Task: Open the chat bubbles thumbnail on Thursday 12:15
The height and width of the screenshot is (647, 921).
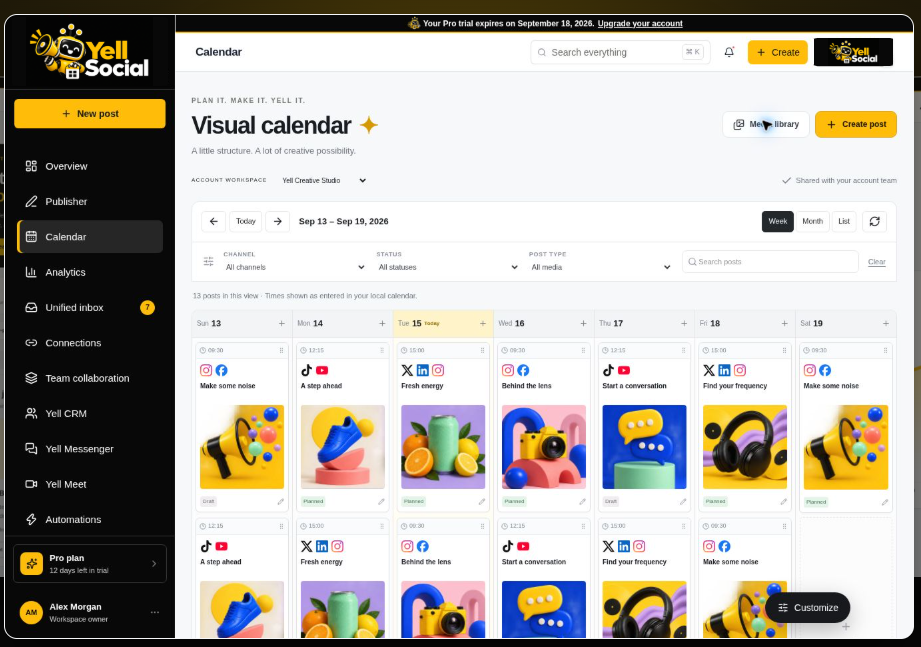Action: pyautogui.click(x=644, y=447)
